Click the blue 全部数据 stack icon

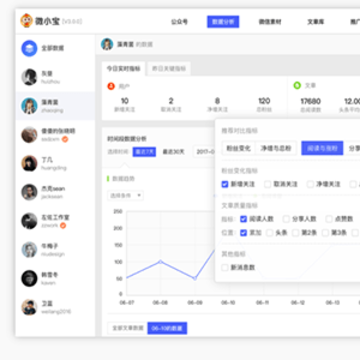tap(29, 48)
